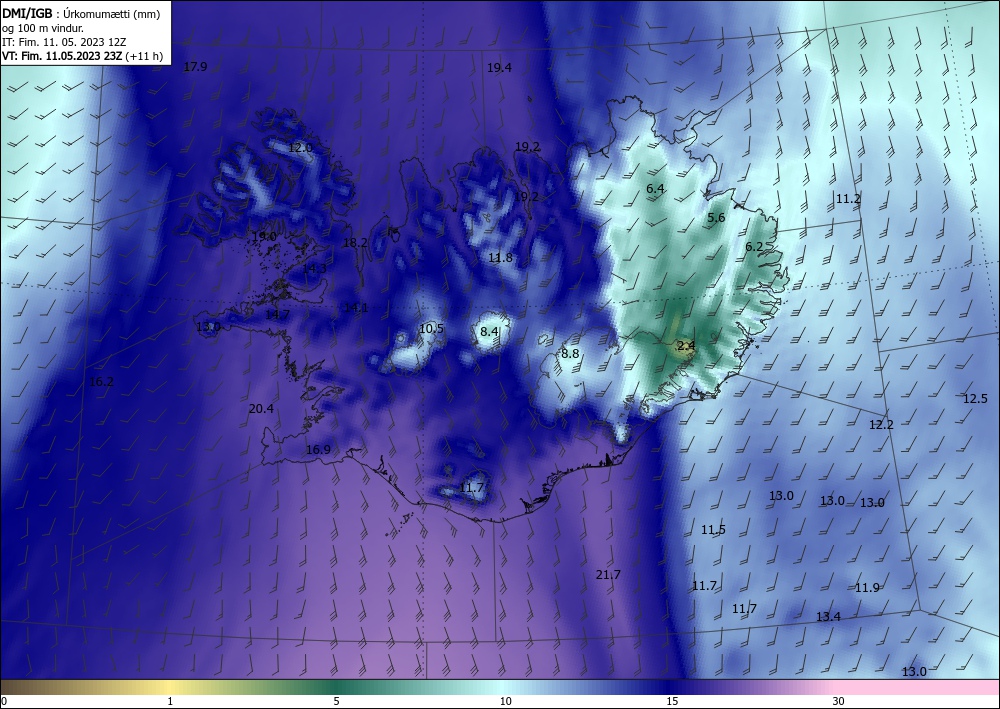Select the 20.4 value on the map
Image resolution: width=1000 pixels, height=709 pixels.
point(261,409)
